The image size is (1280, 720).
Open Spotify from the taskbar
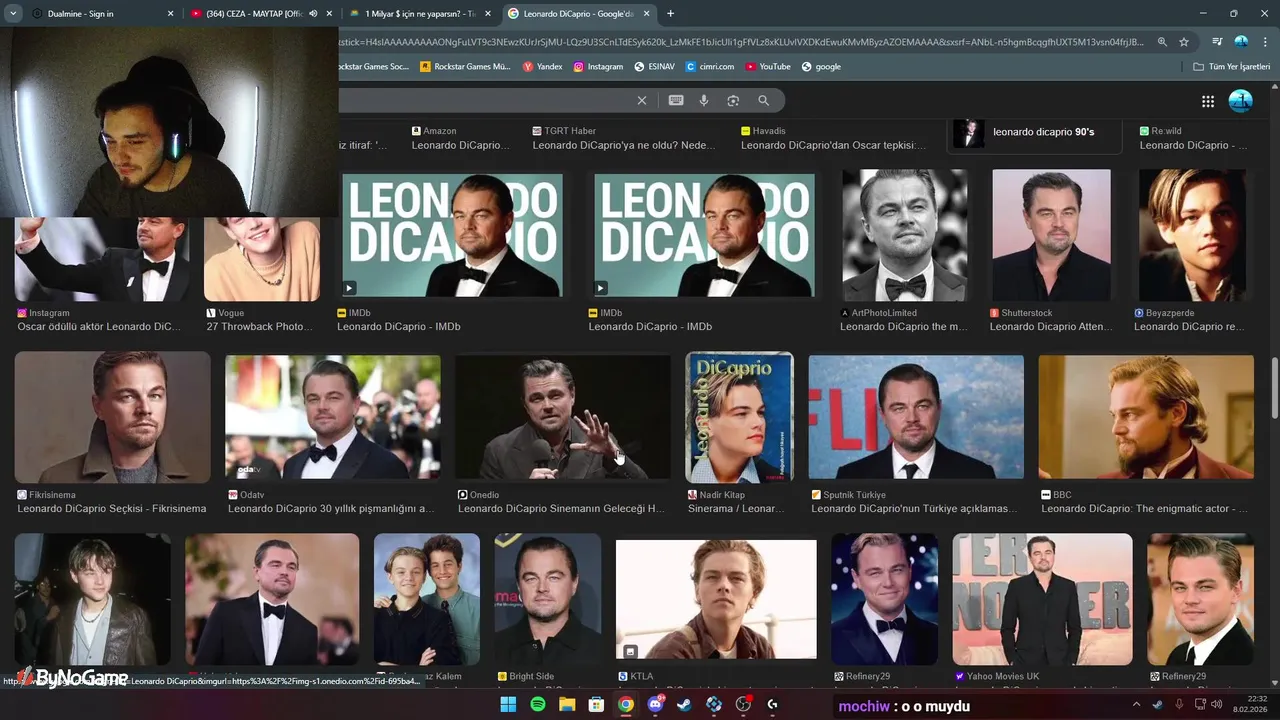pyautogui.click(x=537, y=704)
